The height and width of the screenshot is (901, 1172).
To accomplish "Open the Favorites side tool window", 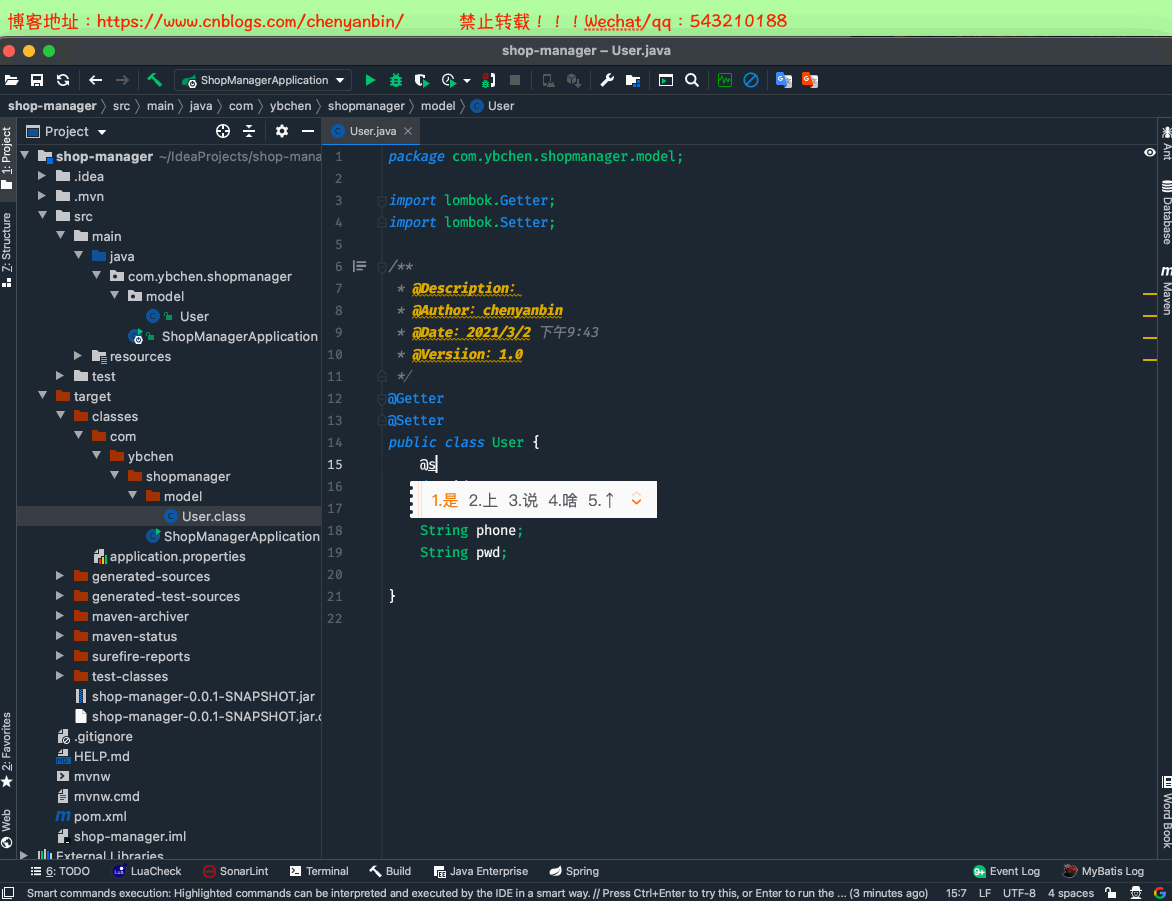I will [7, 749].
